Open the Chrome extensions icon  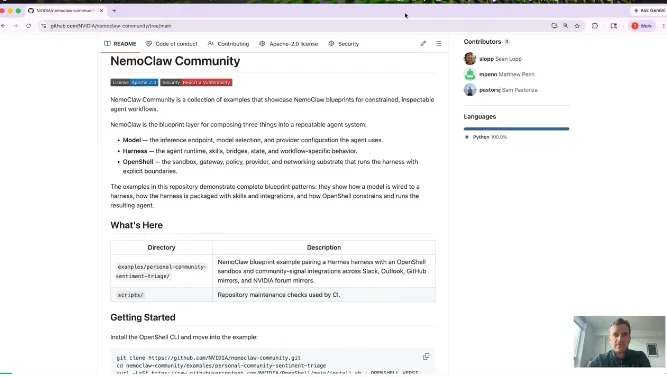point(595,26)
